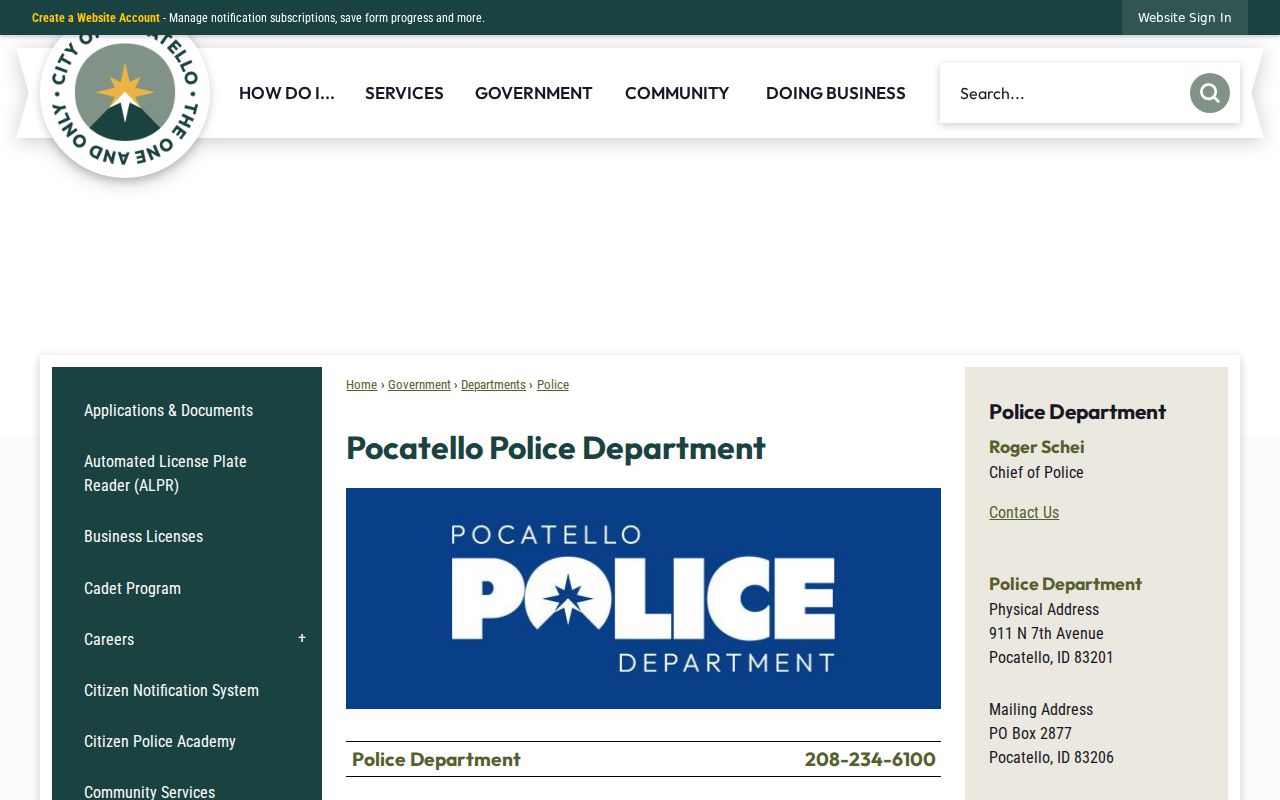Go to Home breadcrumb
Screen dimensions: 1280x800
point(361,385)
